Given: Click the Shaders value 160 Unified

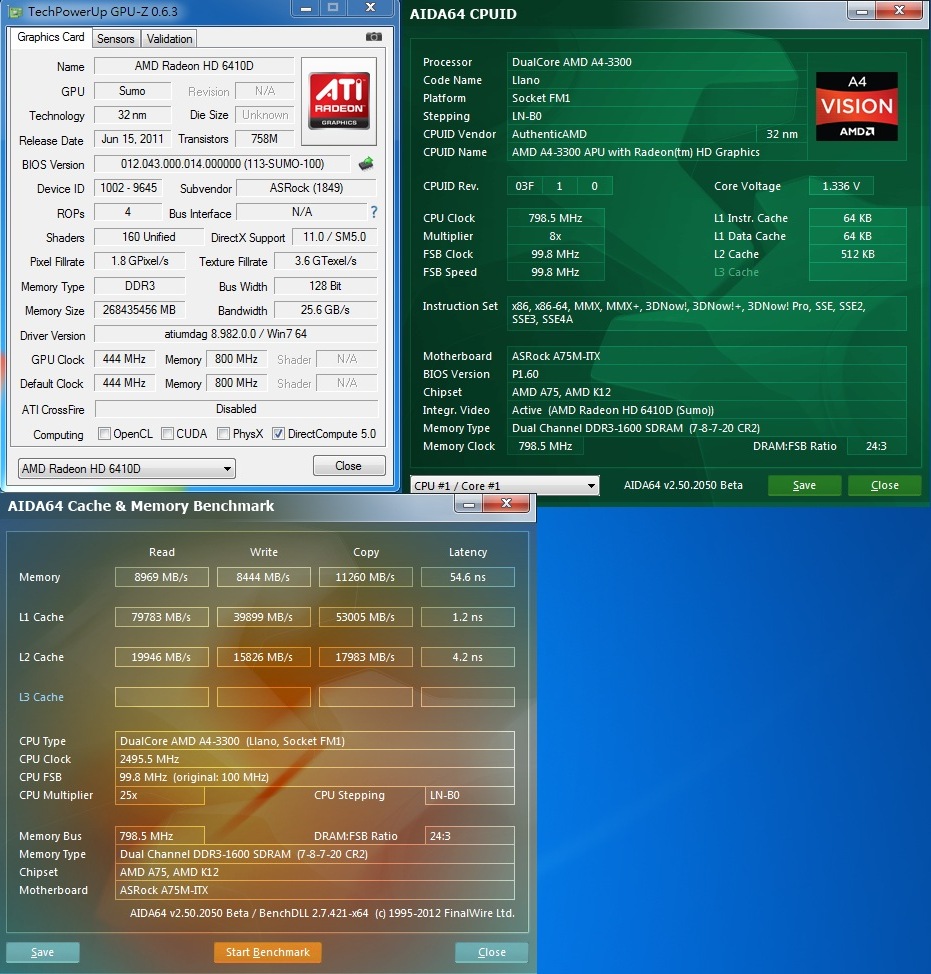Looking at the screenshot, I should coord(149,237).
